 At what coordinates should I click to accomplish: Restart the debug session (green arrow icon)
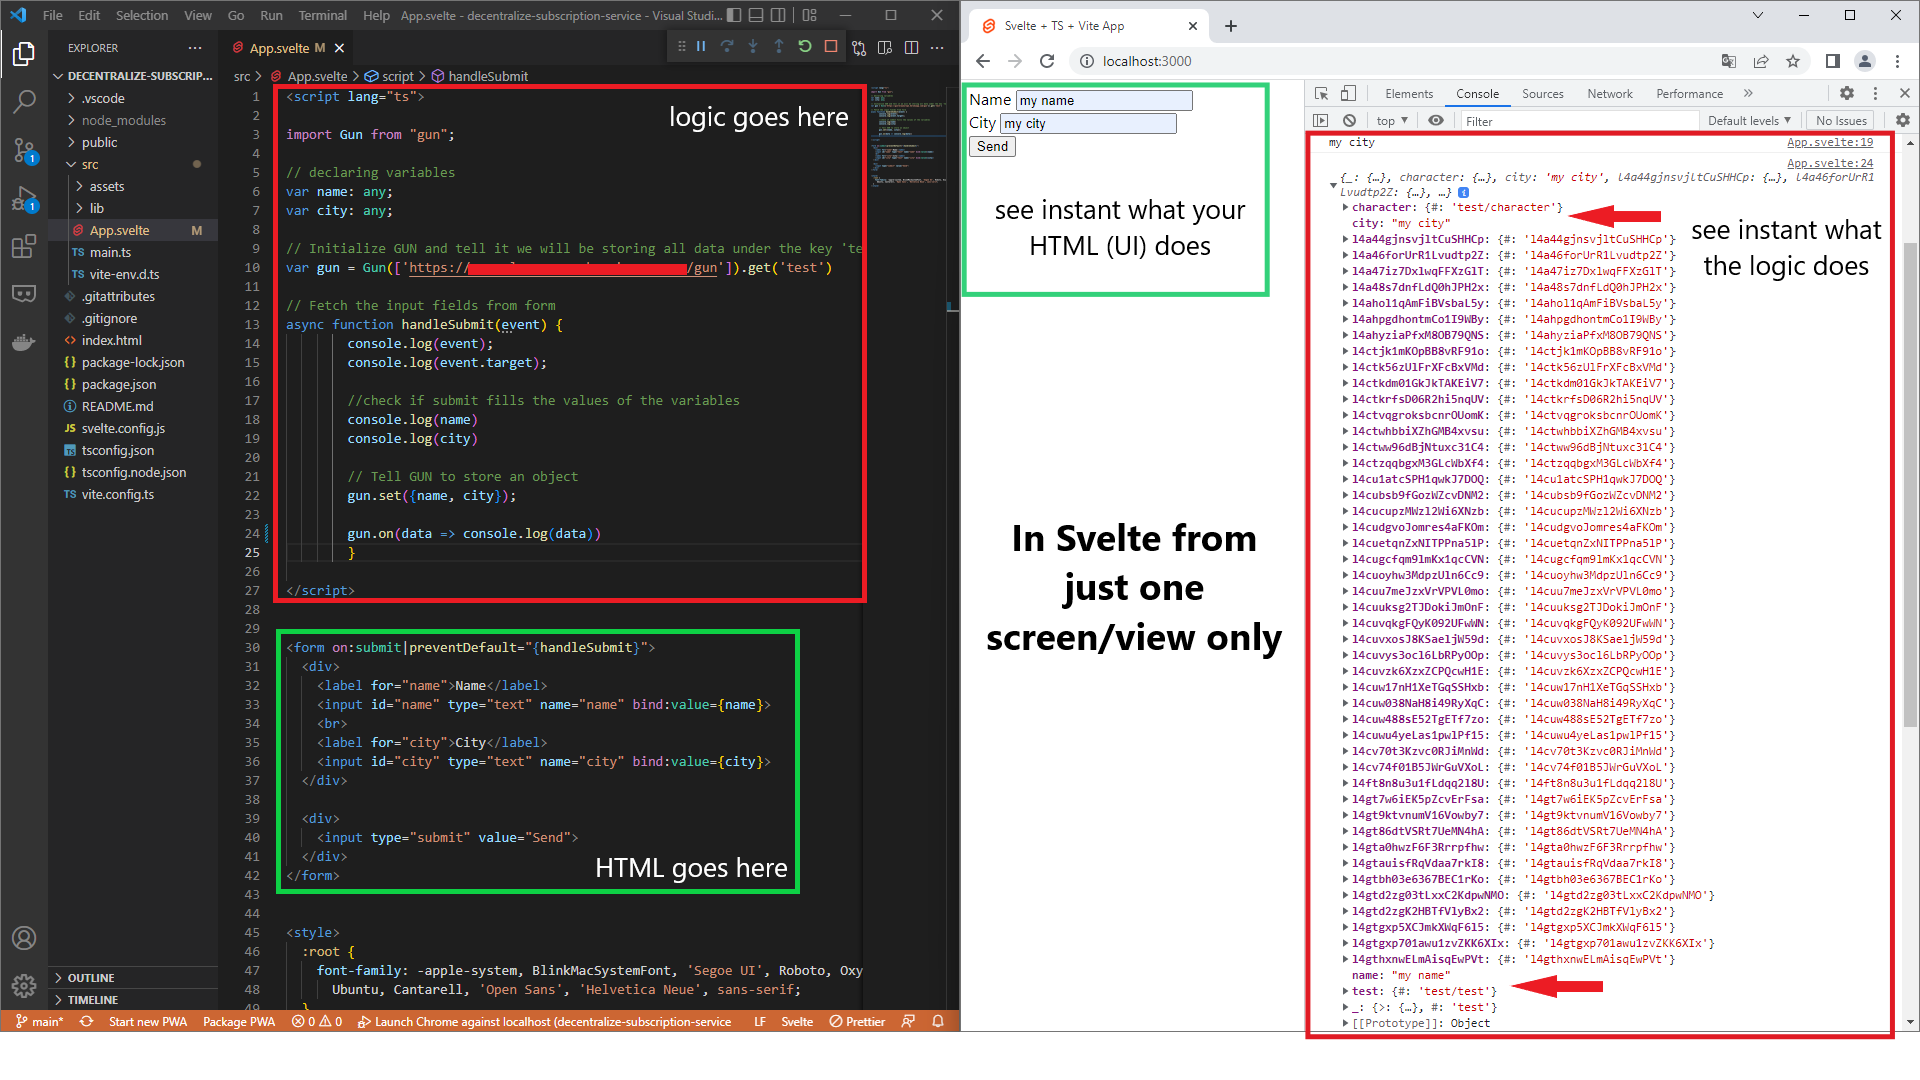coord(805,46)
